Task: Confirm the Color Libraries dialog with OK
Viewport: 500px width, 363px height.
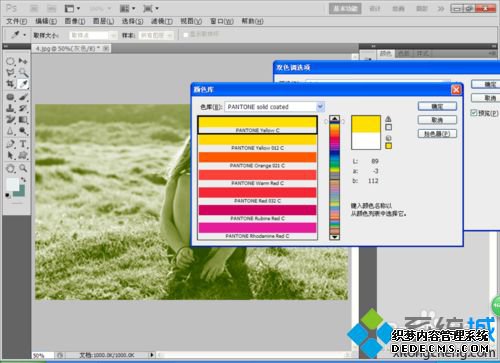Action: pos(437,106)
